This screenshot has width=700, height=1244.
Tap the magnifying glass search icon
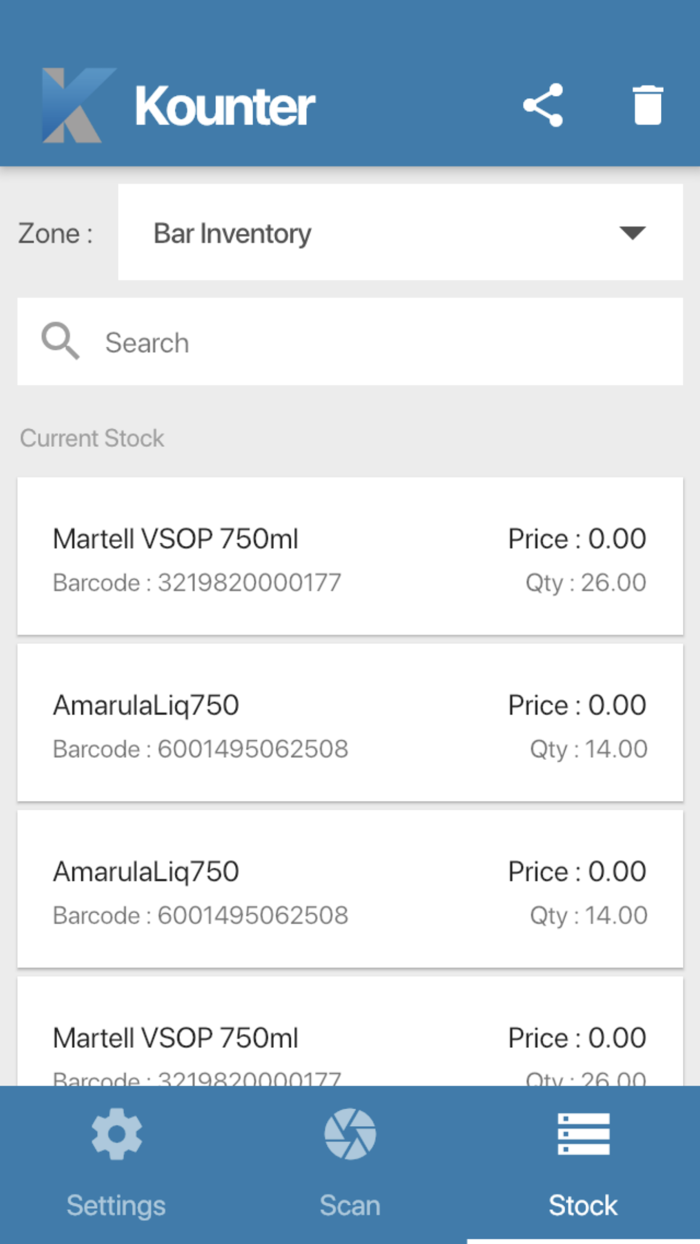[x=60, y=341]
